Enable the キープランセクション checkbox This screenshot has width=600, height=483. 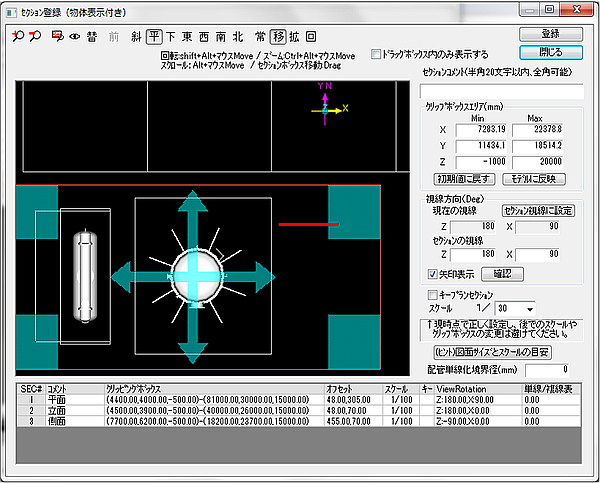point(433,295)
